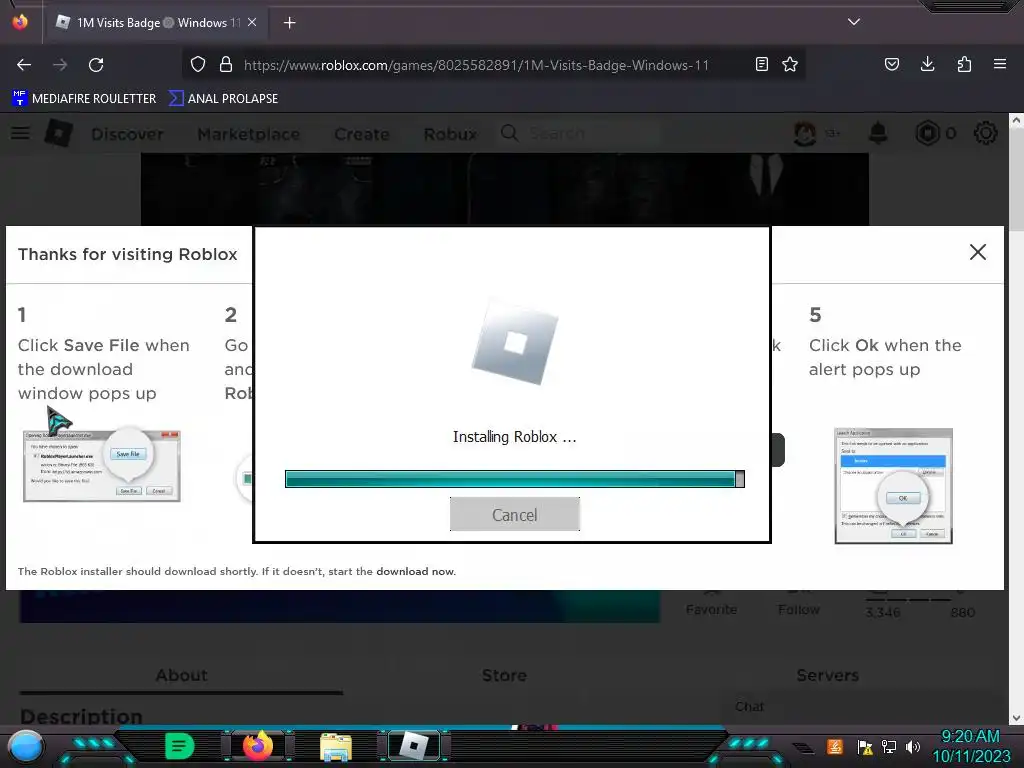Open the Roblox avatar profile icon
The image size is (1024, 768).
(x=805, y=133)
